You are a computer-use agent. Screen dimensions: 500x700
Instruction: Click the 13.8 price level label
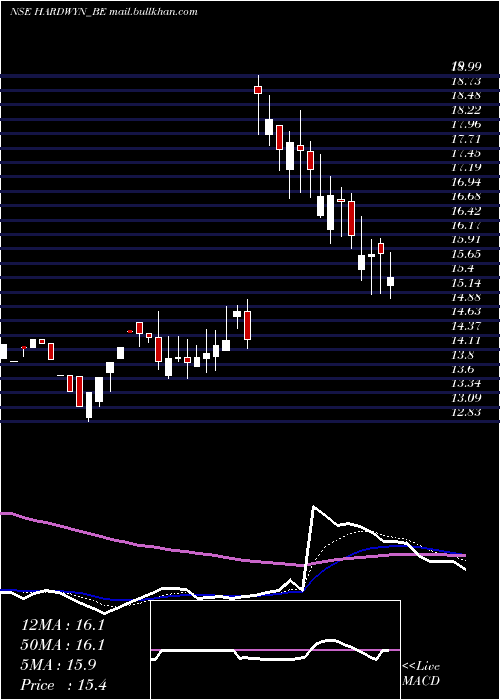(x=462, y=355)
